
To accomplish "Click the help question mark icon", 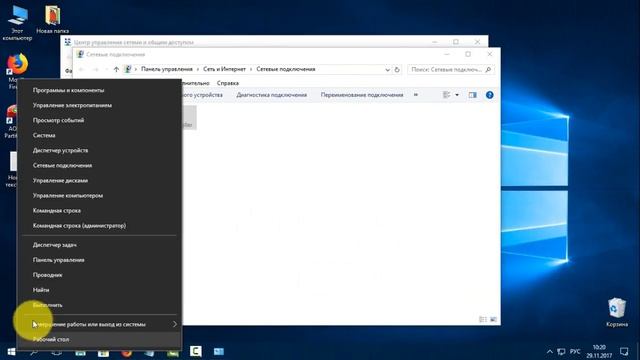I will pyautogui.click(x=489, y=95).
